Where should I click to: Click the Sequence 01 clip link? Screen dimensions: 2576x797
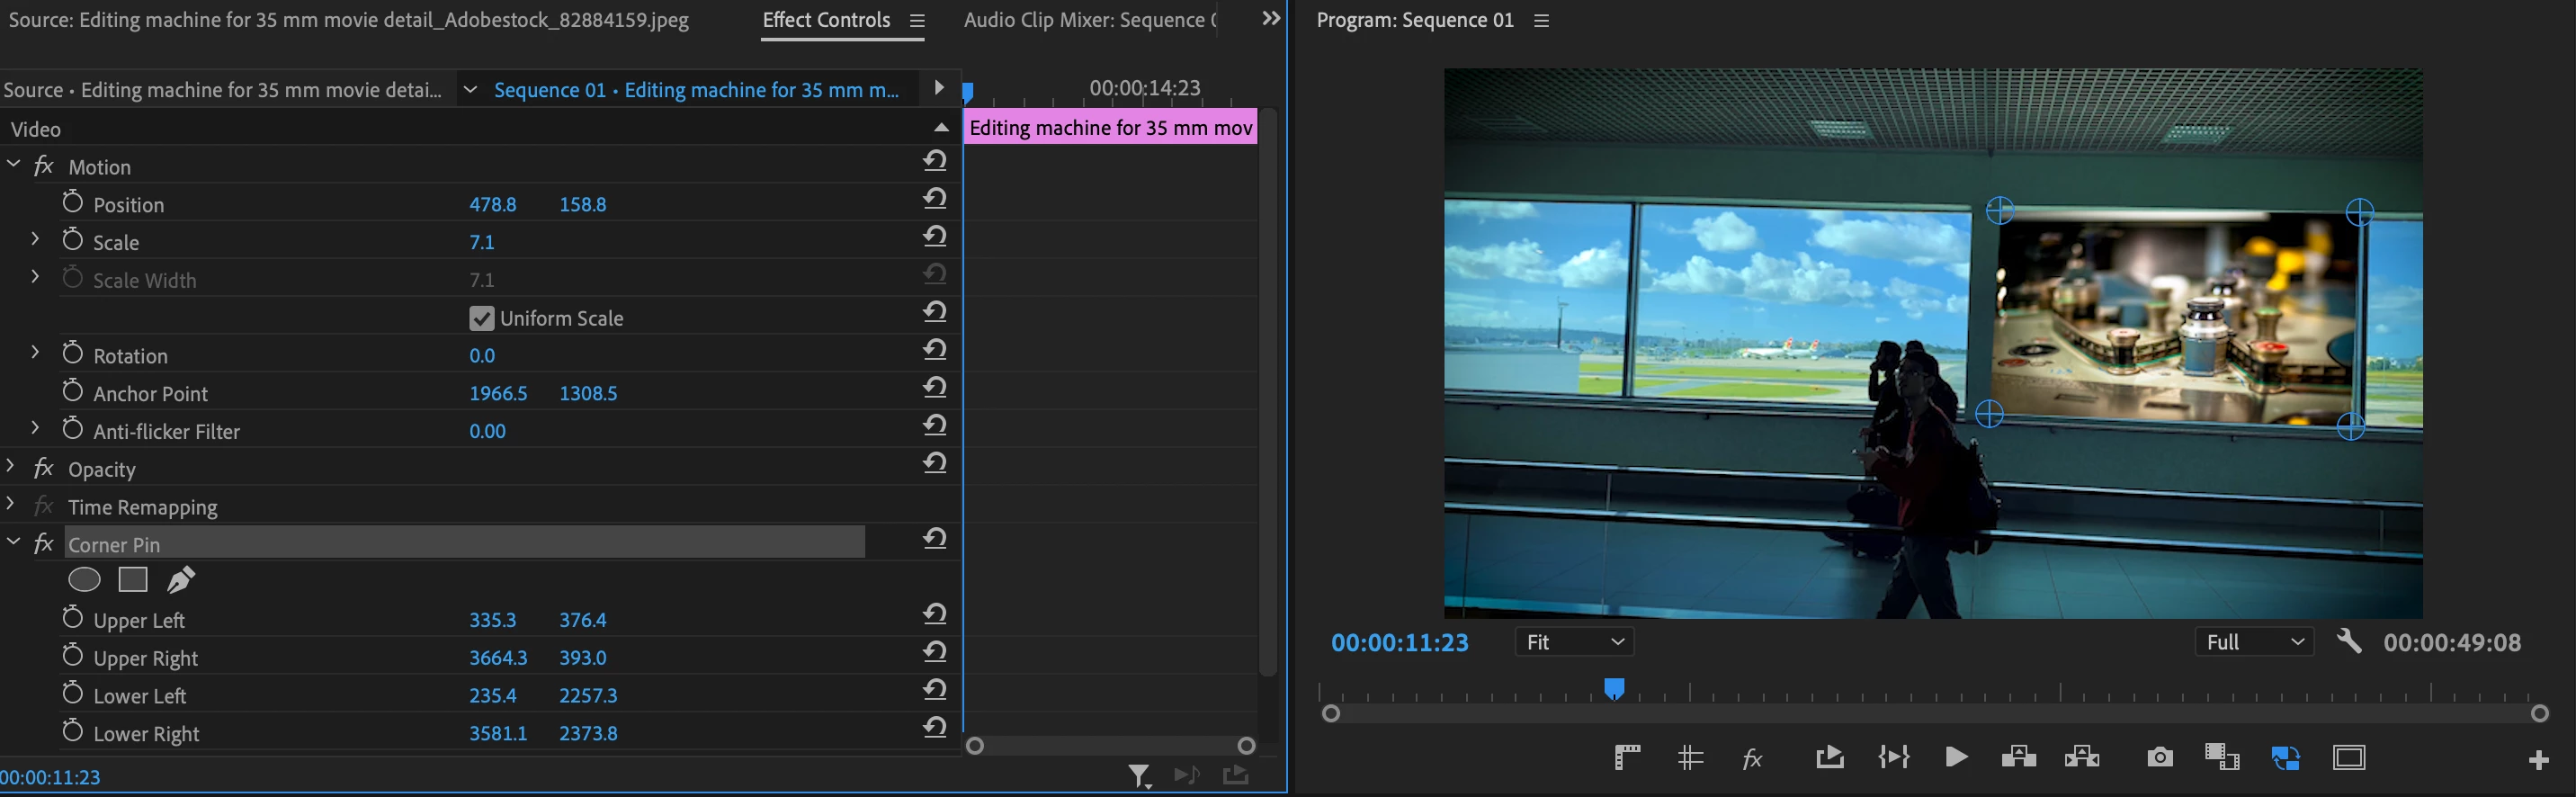click(696, 90)
